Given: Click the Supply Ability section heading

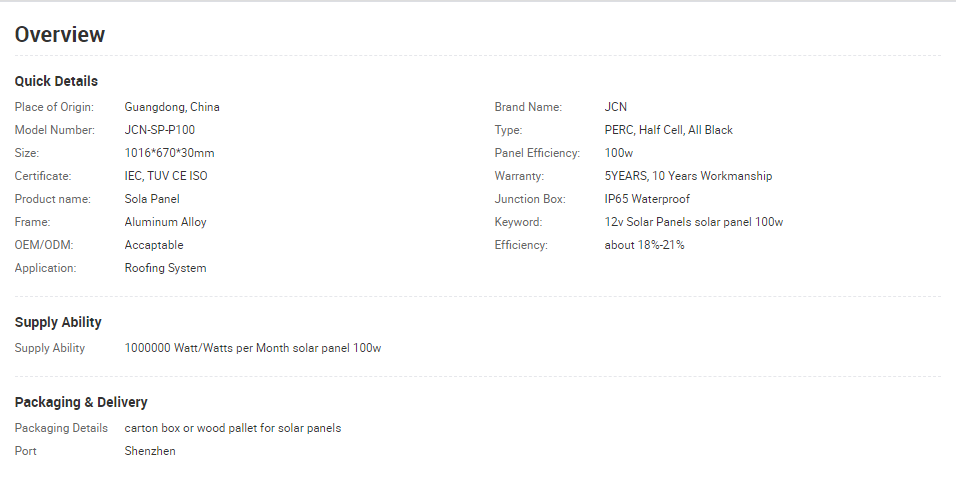Looking at the screenshot, I should coord(58,322).
